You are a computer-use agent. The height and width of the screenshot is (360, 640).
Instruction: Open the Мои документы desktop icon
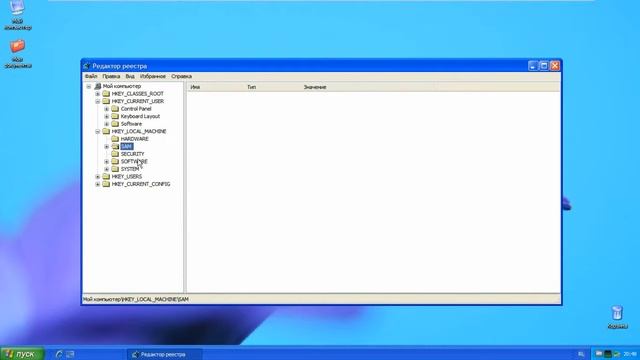[18, 54]
